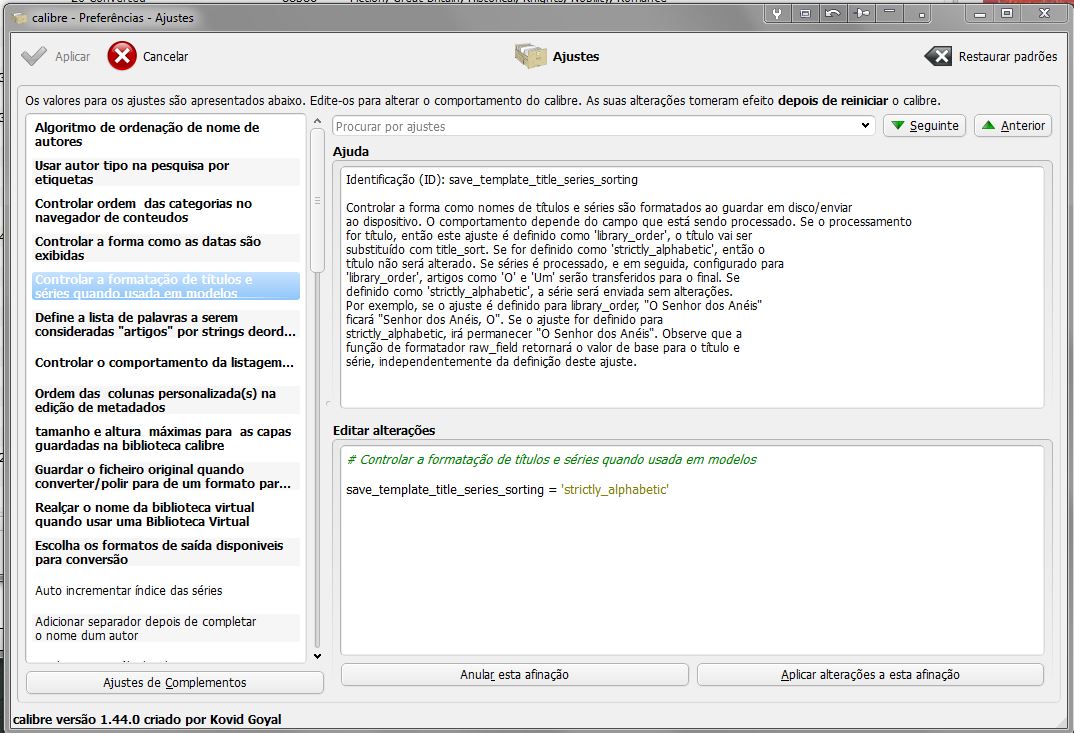
Task: Click the Seguinte button
Action: pos(924,125)
